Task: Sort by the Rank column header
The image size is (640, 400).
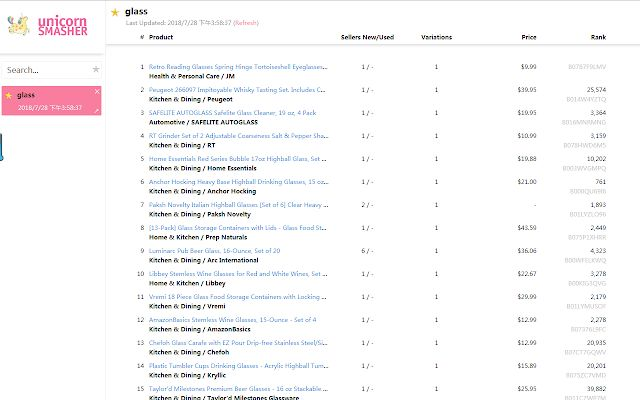Action: pos(598,37)
